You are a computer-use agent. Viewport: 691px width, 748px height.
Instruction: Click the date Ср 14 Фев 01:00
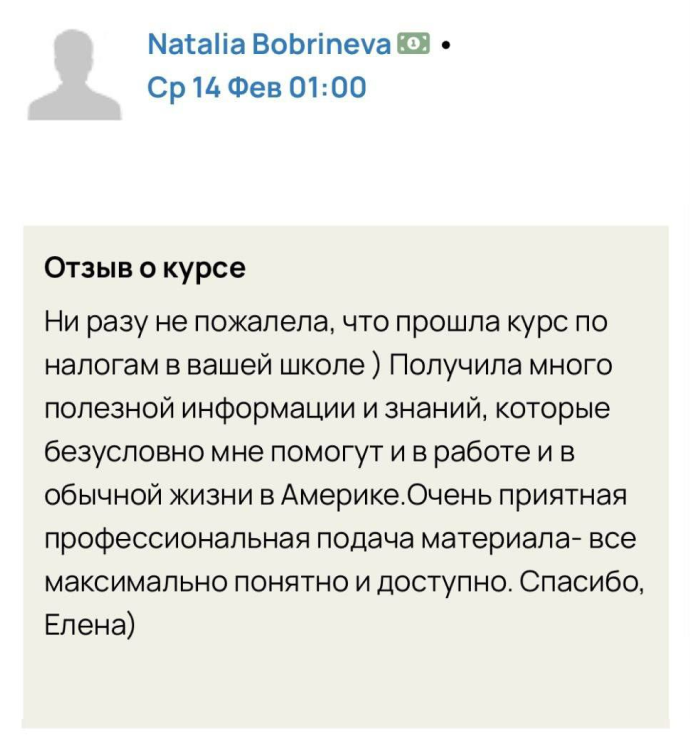(256, 88)
